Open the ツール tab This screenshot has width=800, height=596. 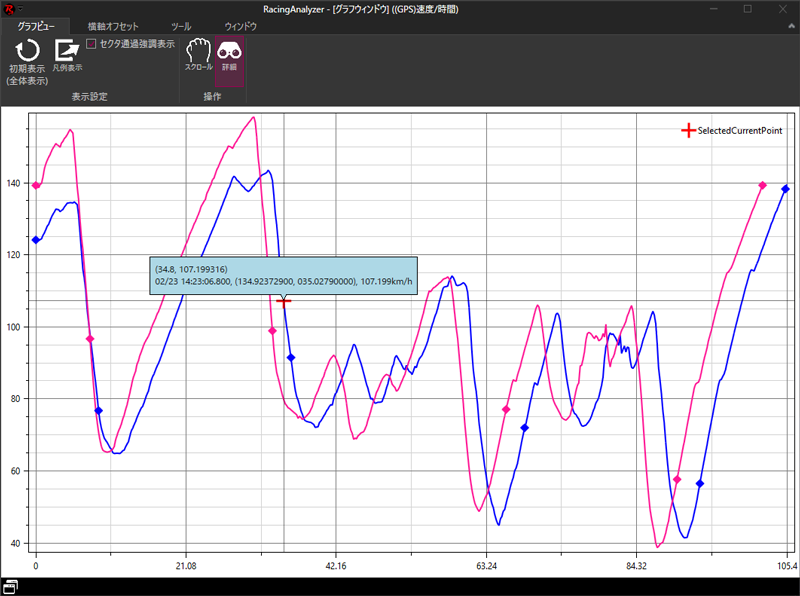182,26
